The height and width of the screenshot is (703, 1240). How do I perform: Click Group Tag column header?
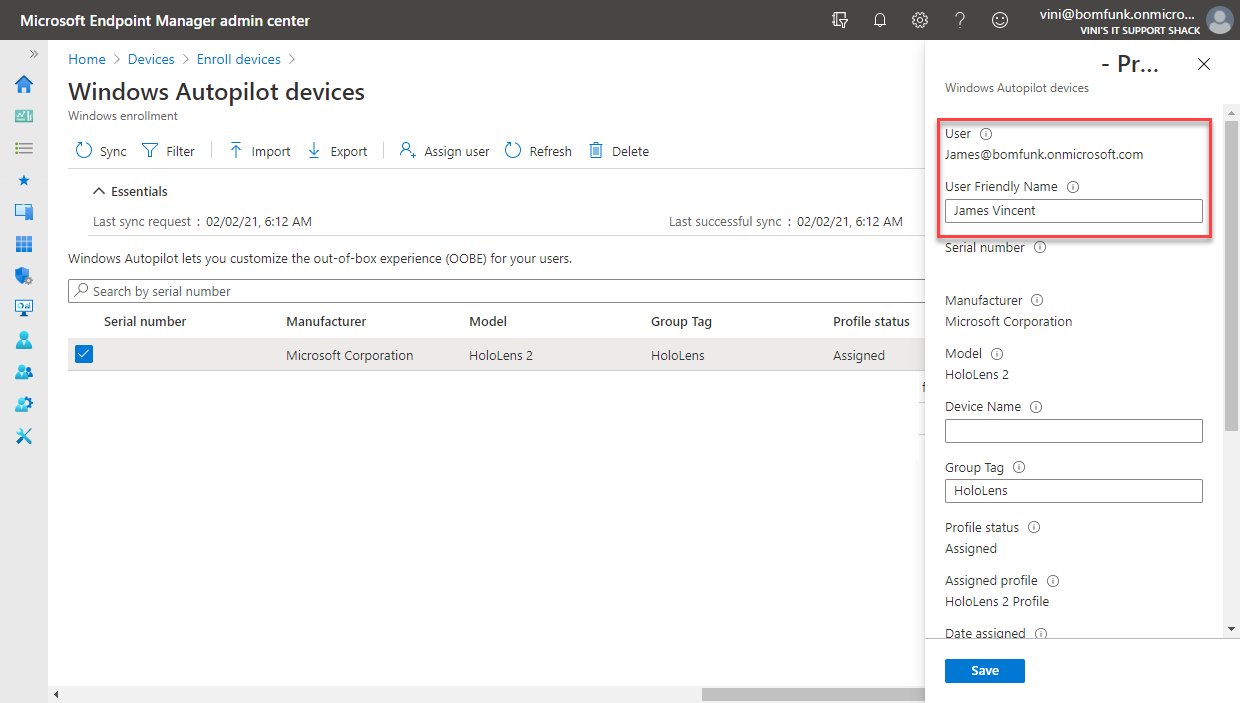[681, 322]
